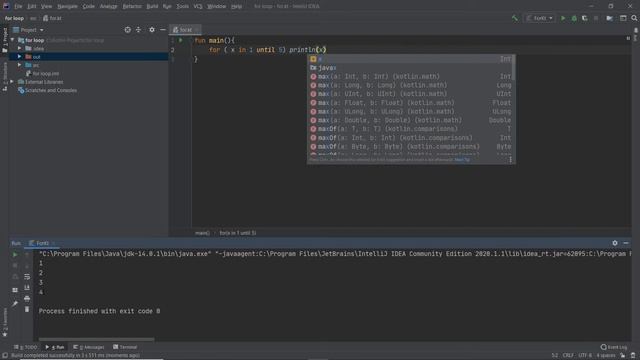Expand the out folder arrow

[x=19, y=56]
